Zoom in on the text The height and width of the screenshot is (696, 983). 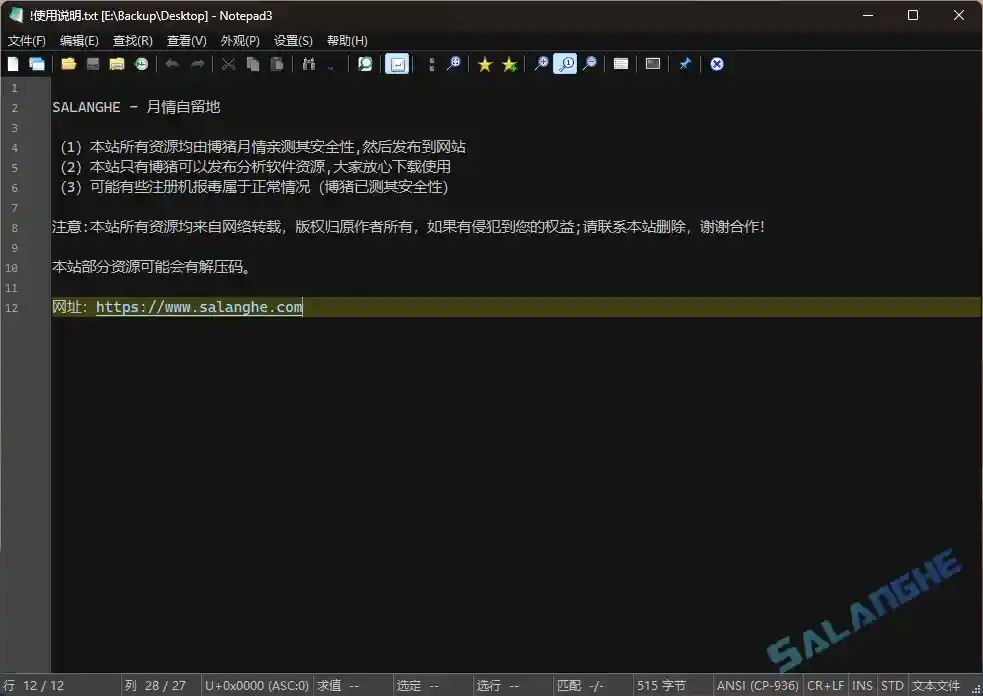click(541, 64)
